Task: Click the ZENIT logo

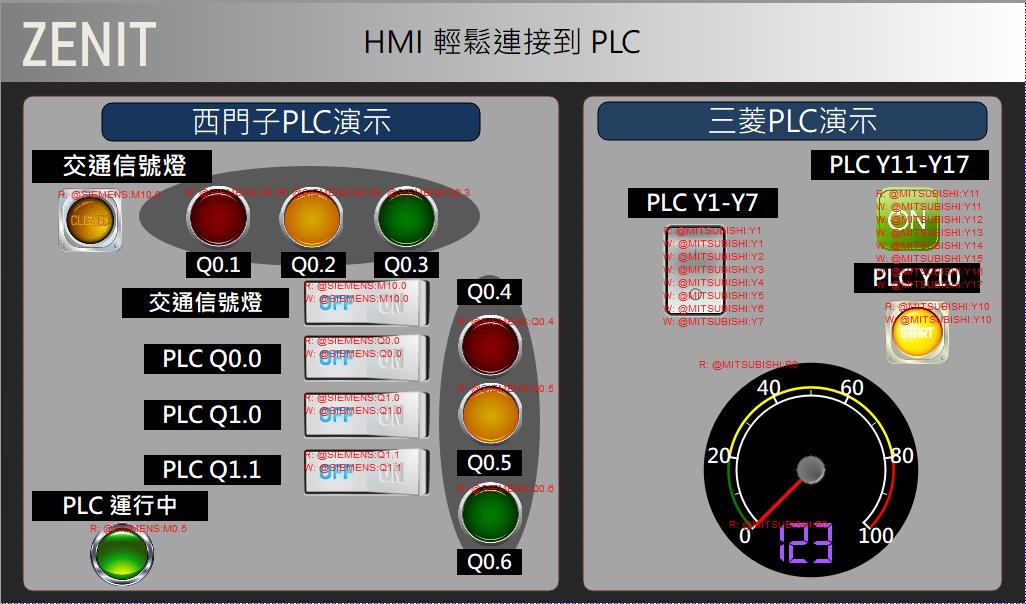Action: pyautogui.click(x=89, y=44)
